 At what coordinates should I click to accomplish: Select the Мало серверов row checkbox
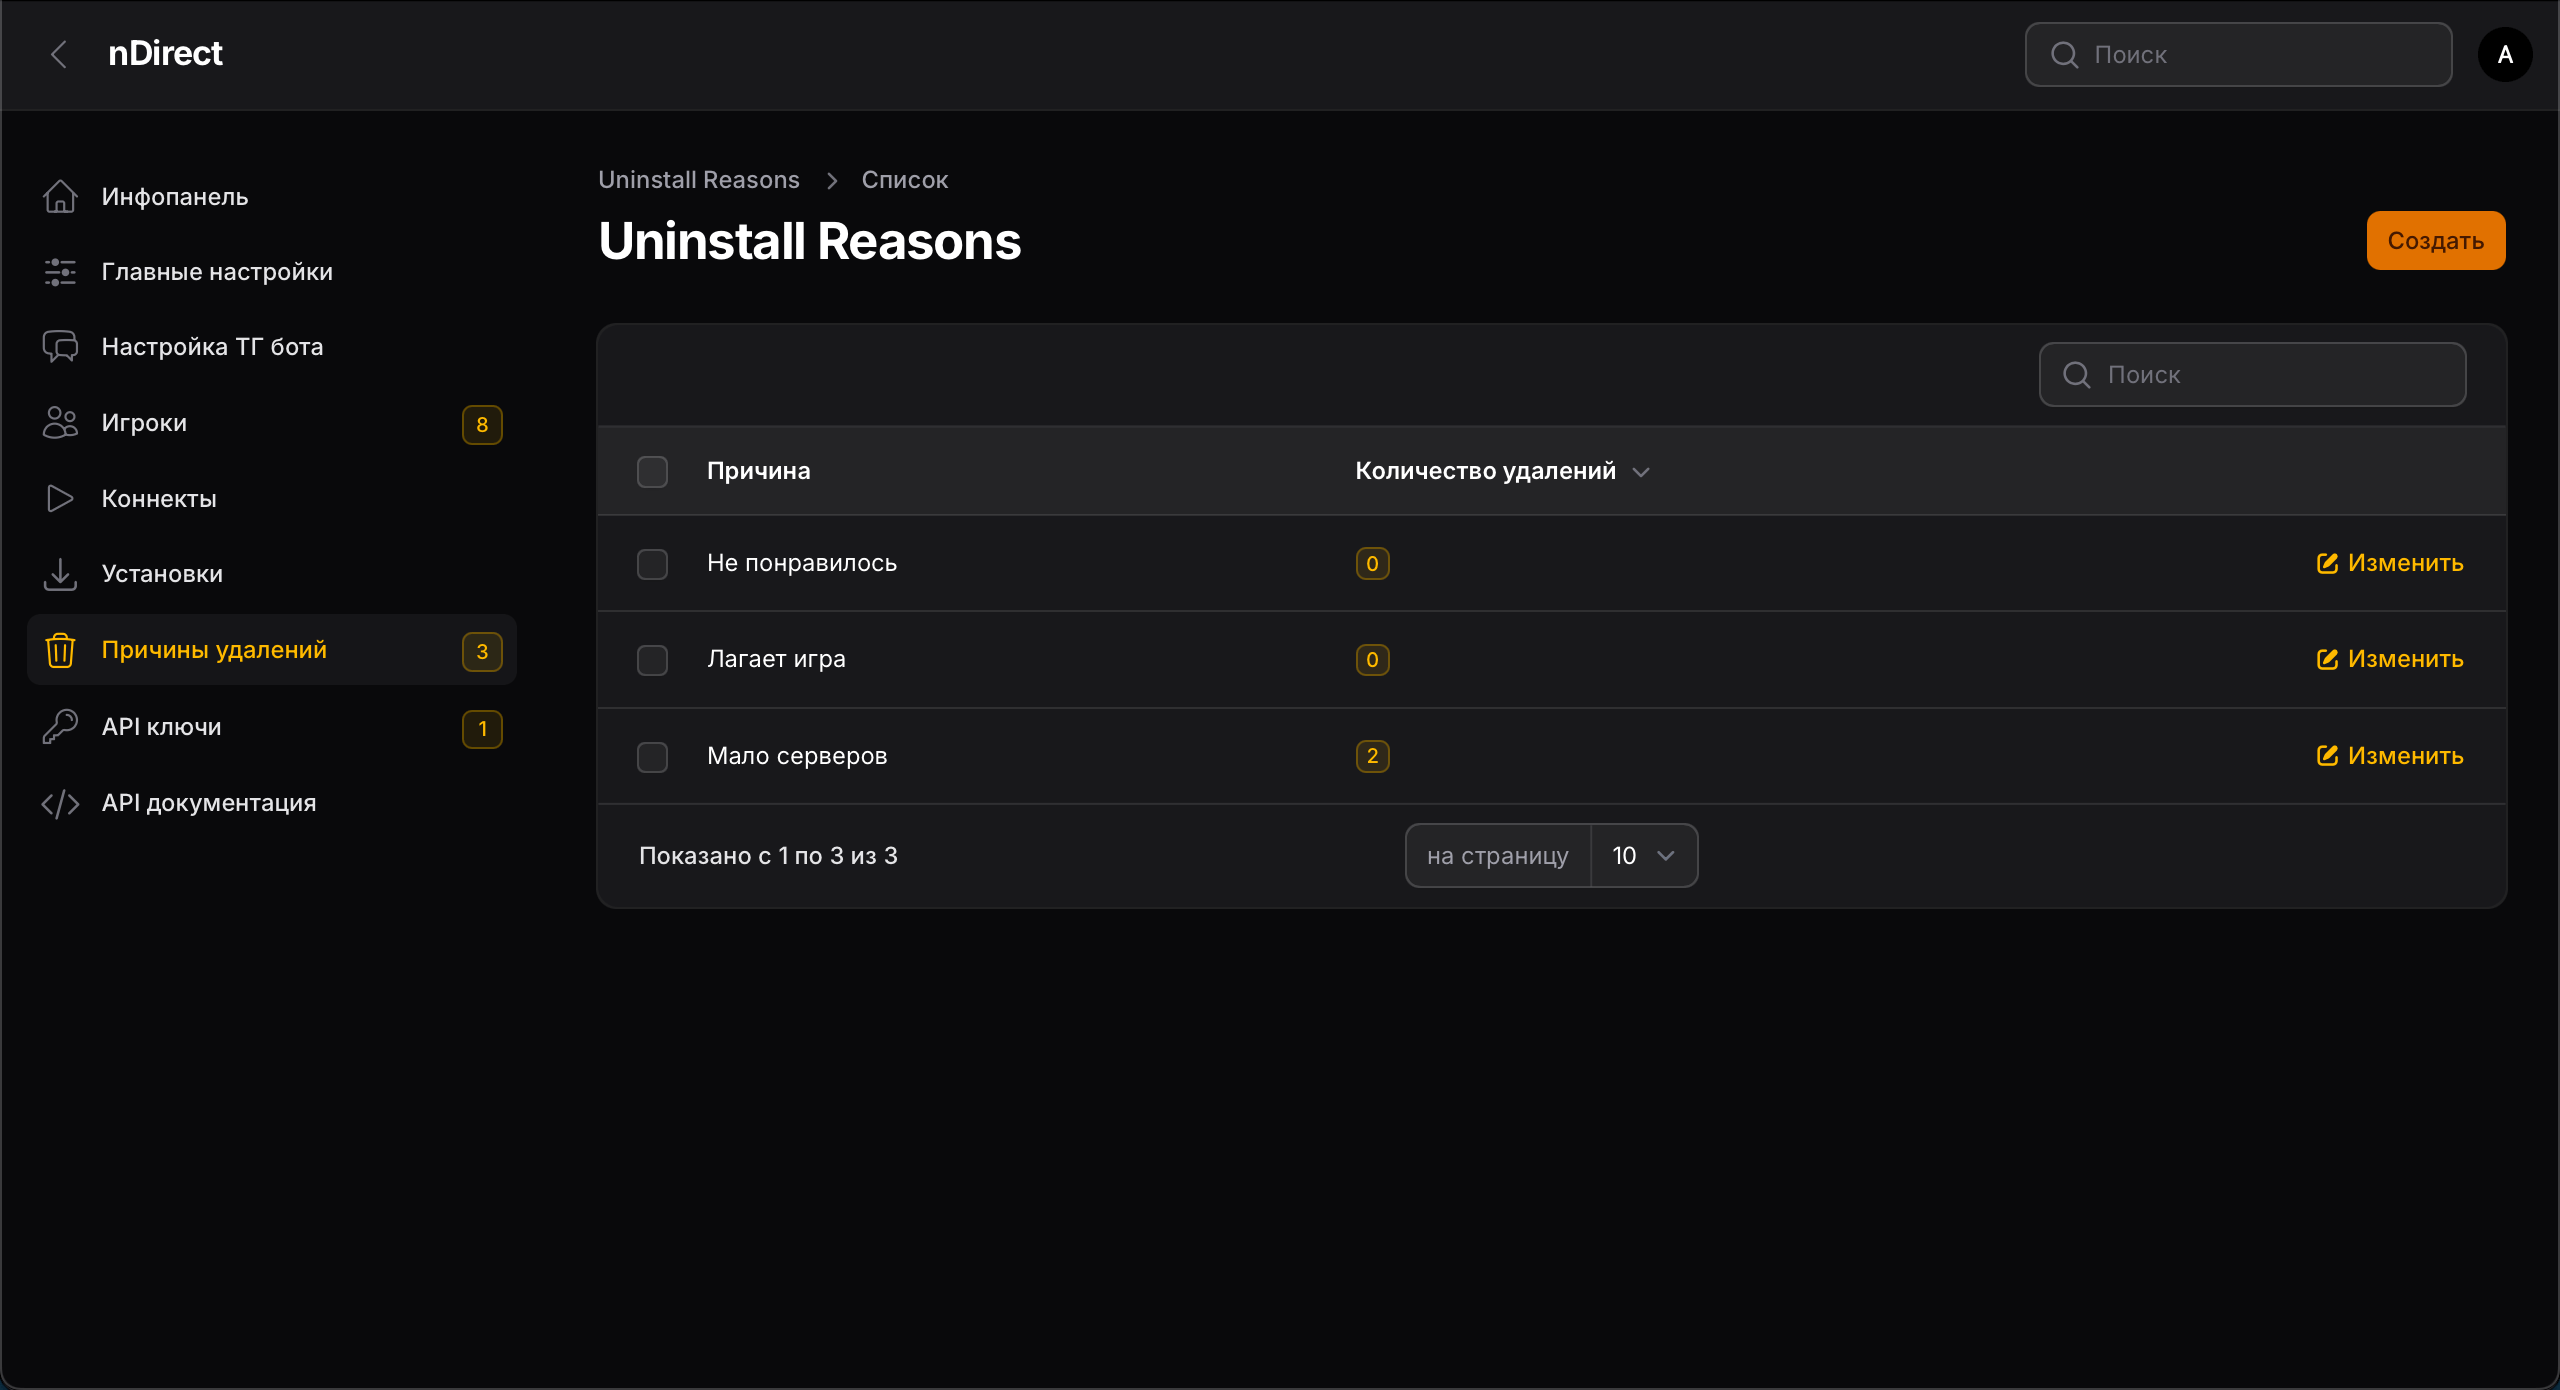click(652, 757)
